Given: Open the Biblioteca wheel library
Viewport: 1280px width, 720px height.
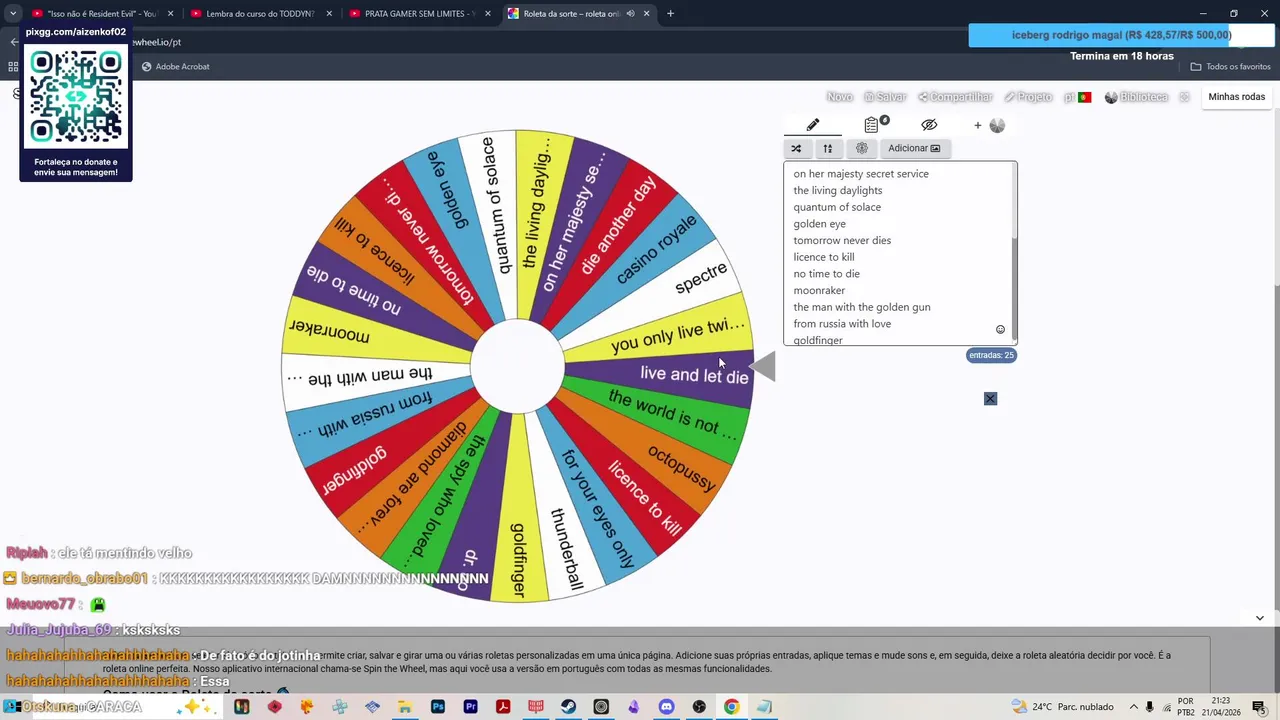Looking at the screenshot, I should [x=1137, y=97].
